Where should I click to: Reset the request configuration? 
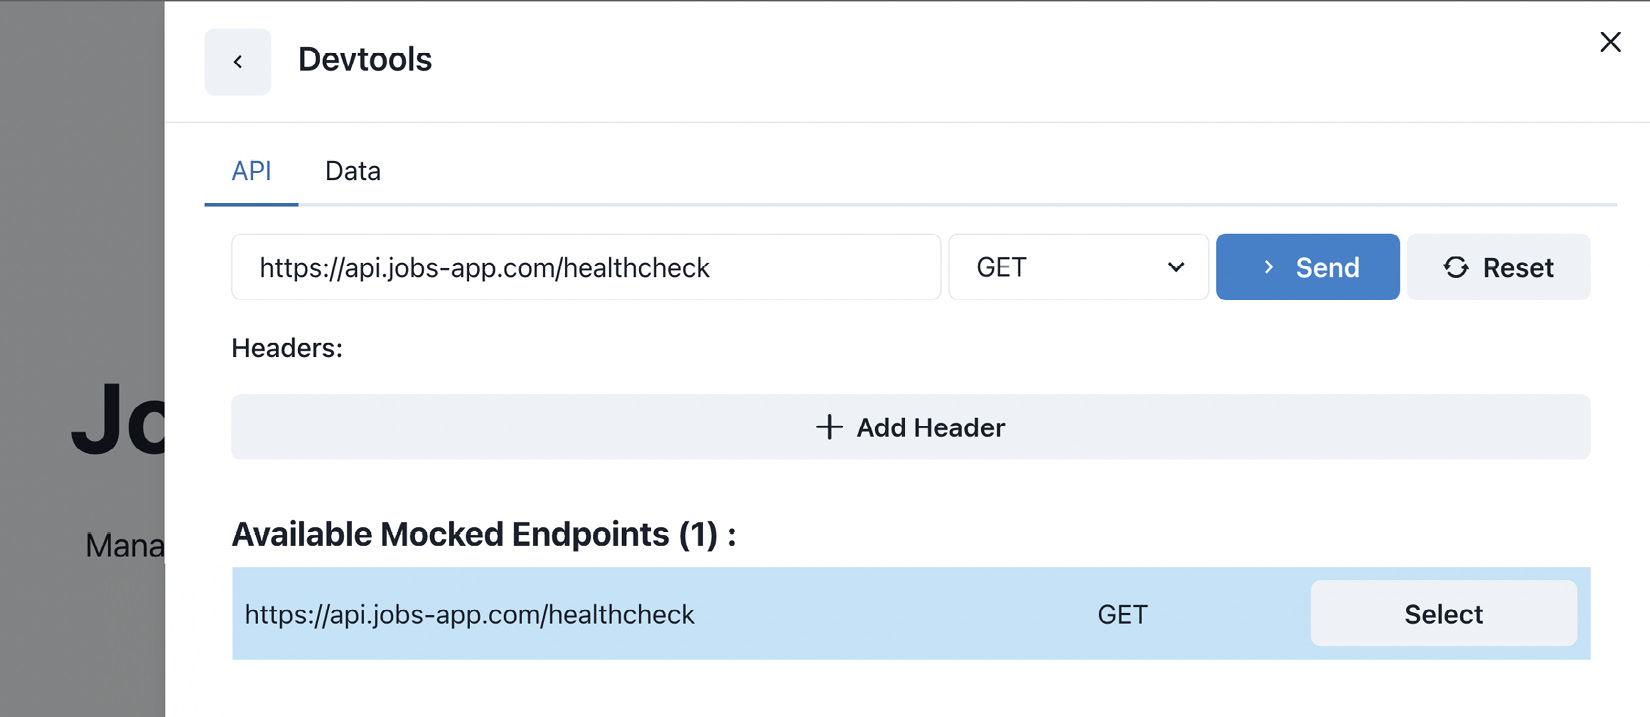tap(1498, 267)
